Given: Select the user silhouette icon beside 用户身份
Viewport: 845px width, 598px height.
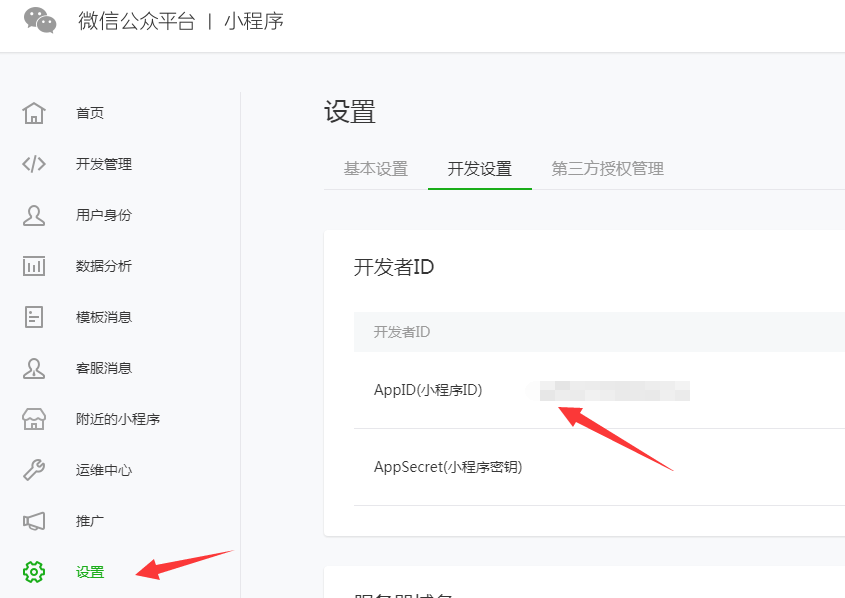Looking at the screenshot, I should point(34,215).
